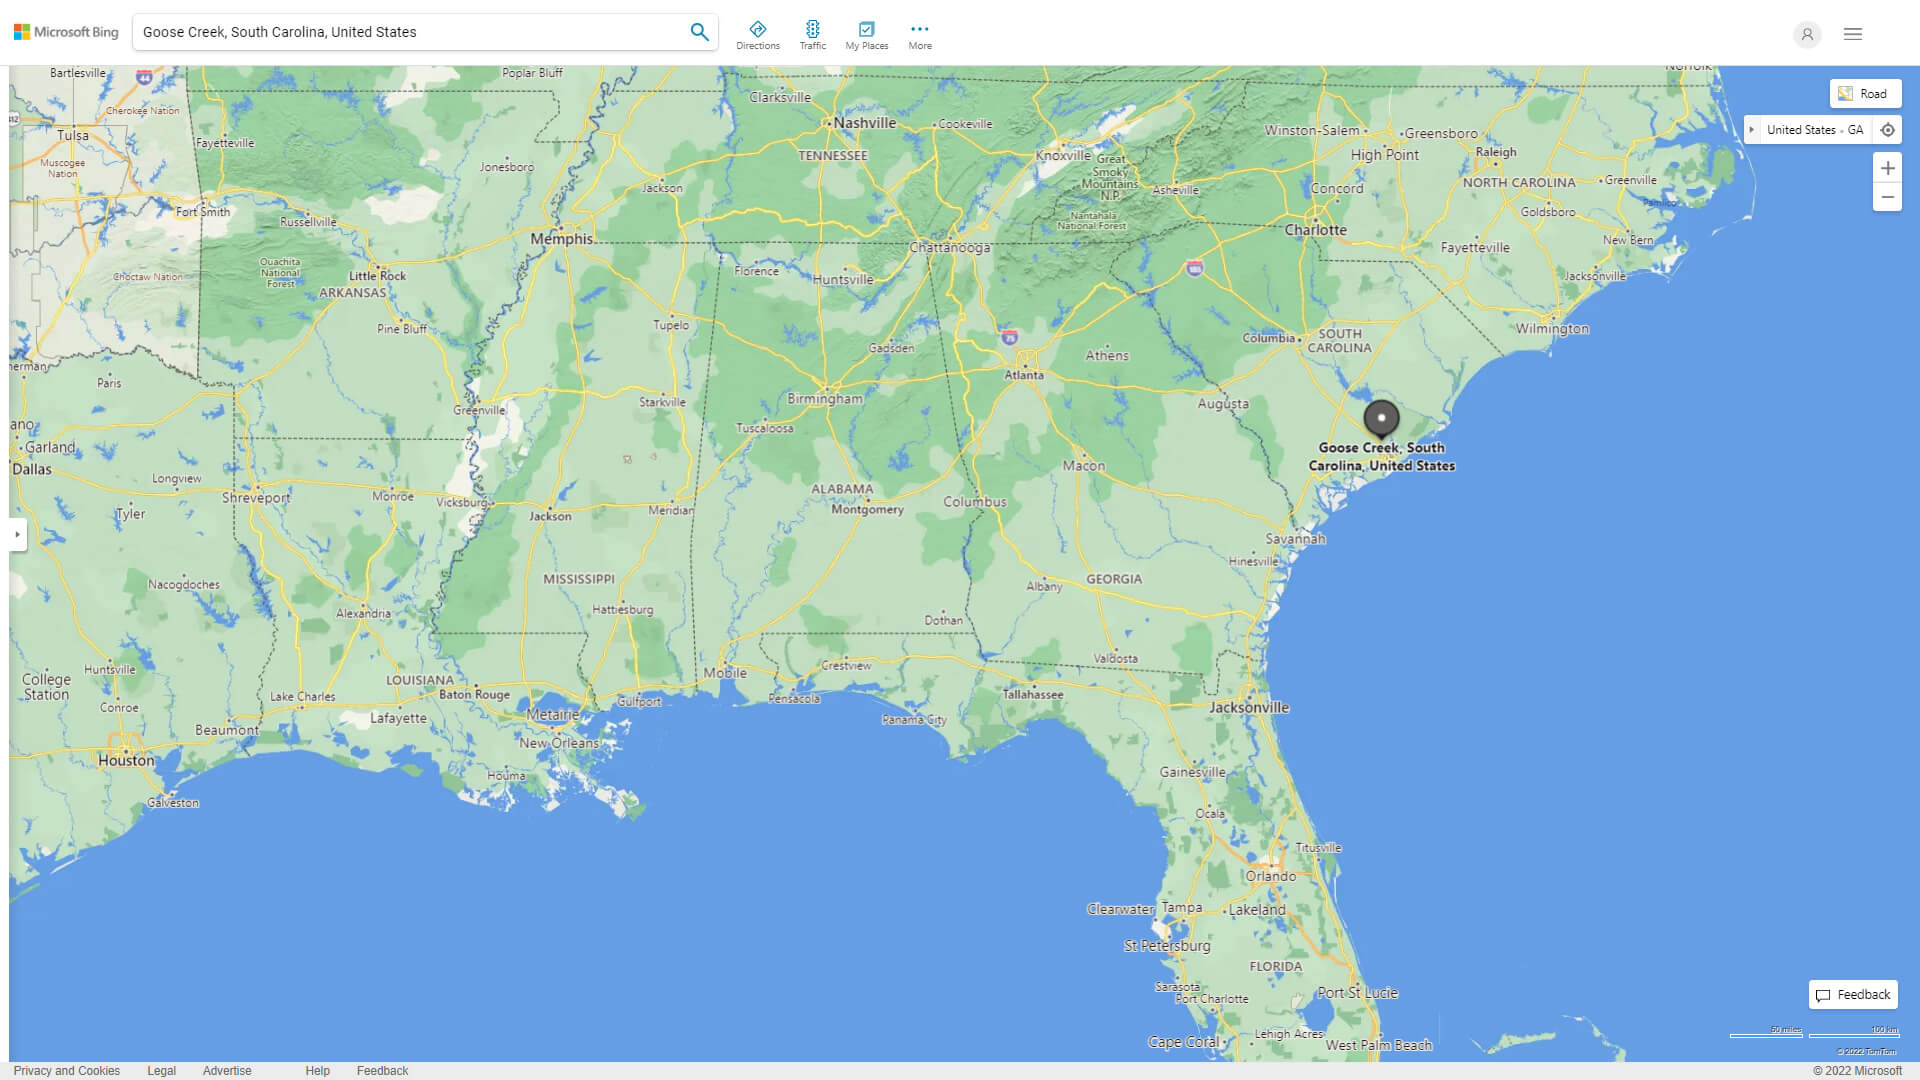Image resolution: width=1920 pixels, height=1080 pixels.
Task: Click the user account icon
Action: point(1807,34)
